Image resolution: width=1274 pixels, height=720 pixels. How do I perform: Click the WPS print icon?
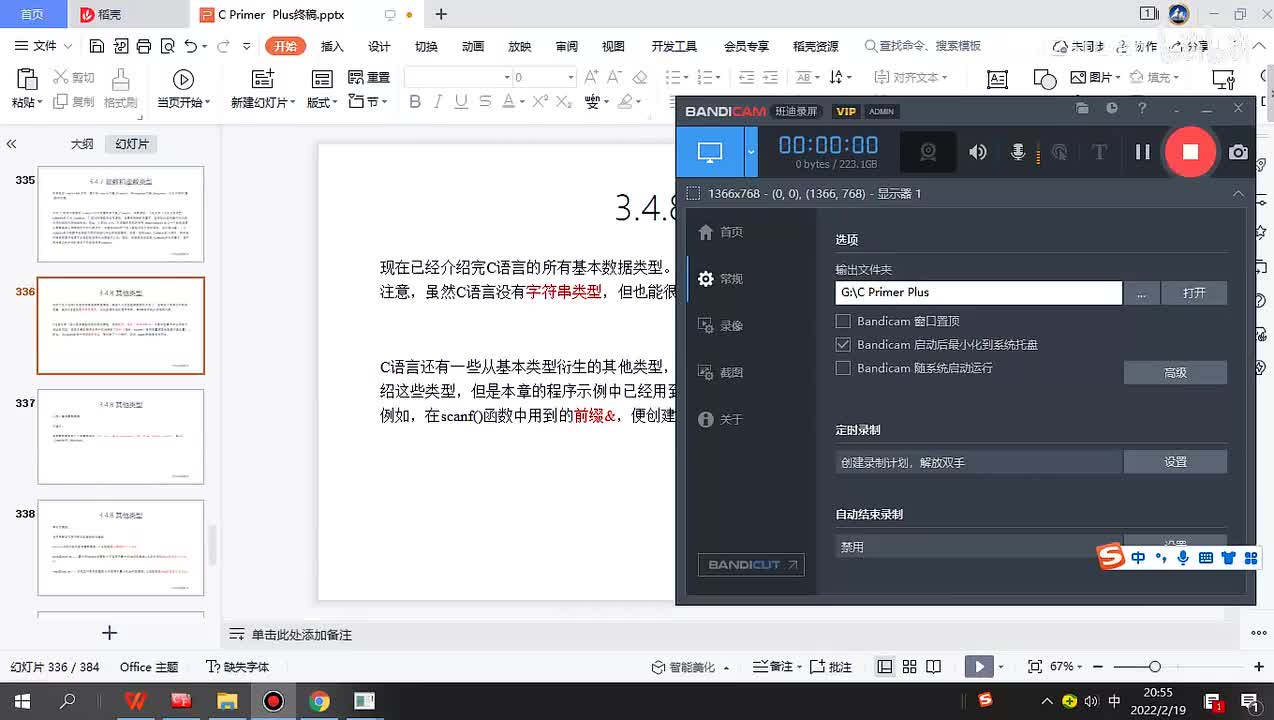pyautogui.click(x=144, y=46)
